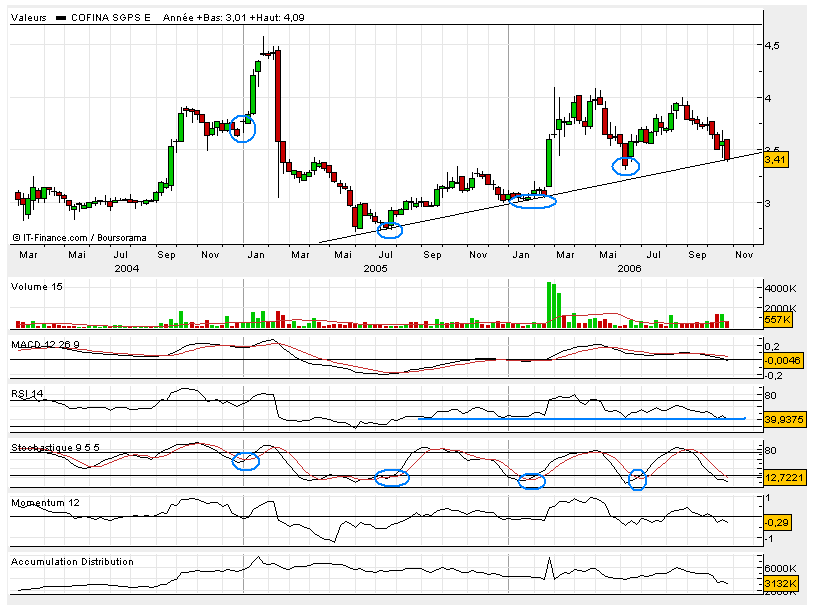
Task: Click the 2004 year label on time axis
Action: (x=126, y=268)
